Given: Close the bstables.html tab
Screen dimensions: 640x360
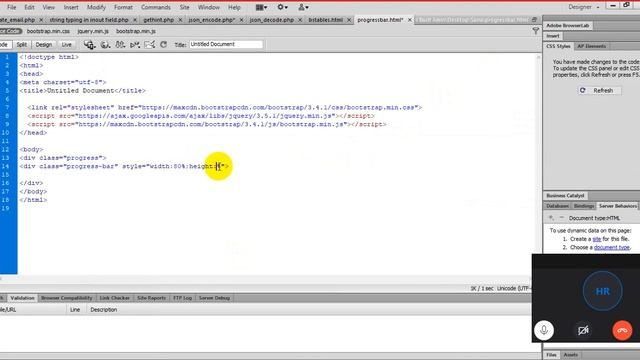Looking at the screenshot, I should [x=349, y=20].
